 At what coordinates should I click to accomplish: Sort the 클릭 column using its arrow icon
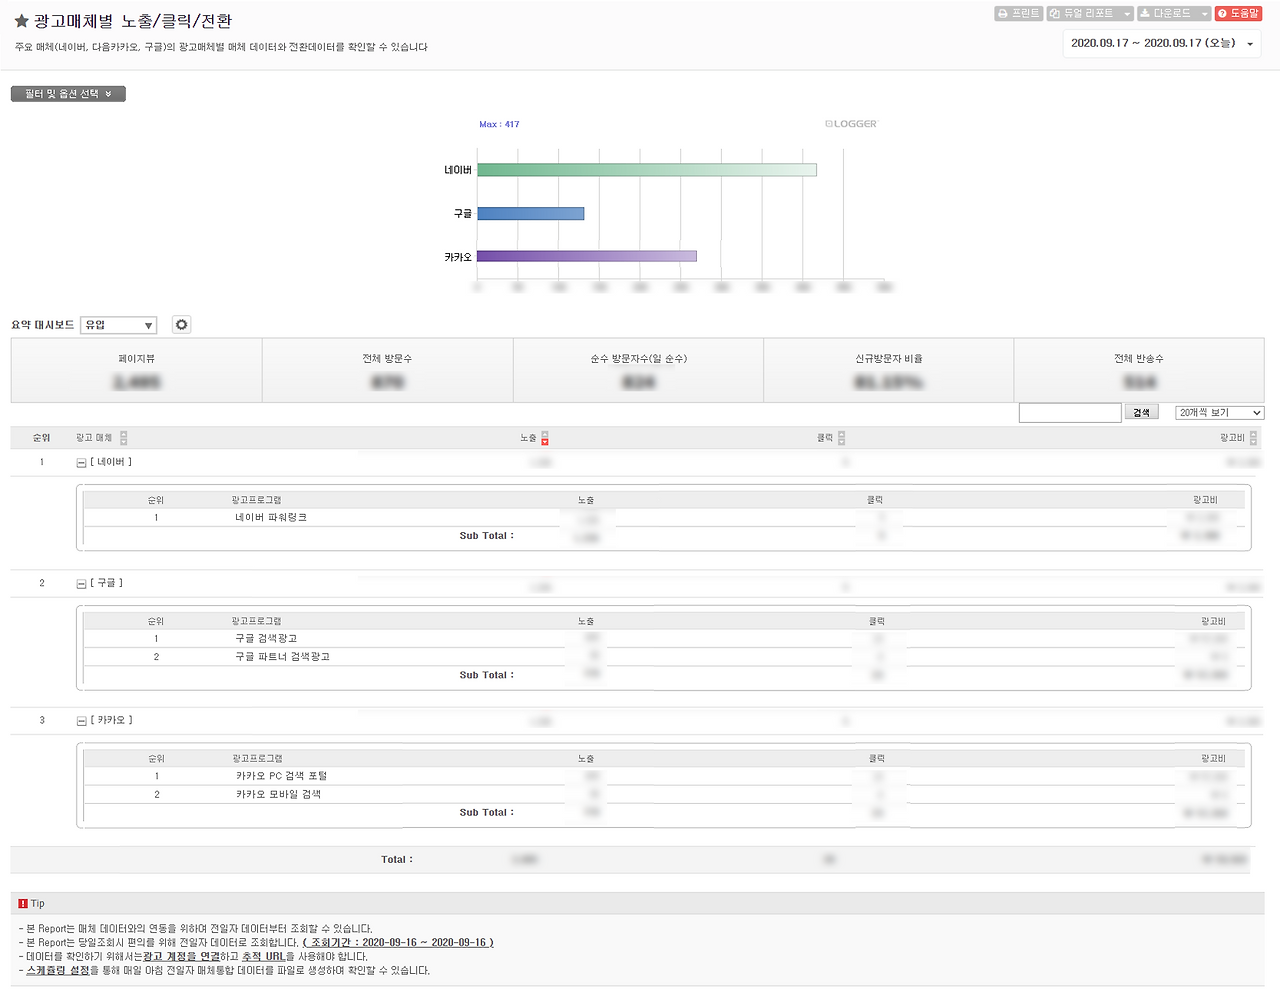coord(841,437)
